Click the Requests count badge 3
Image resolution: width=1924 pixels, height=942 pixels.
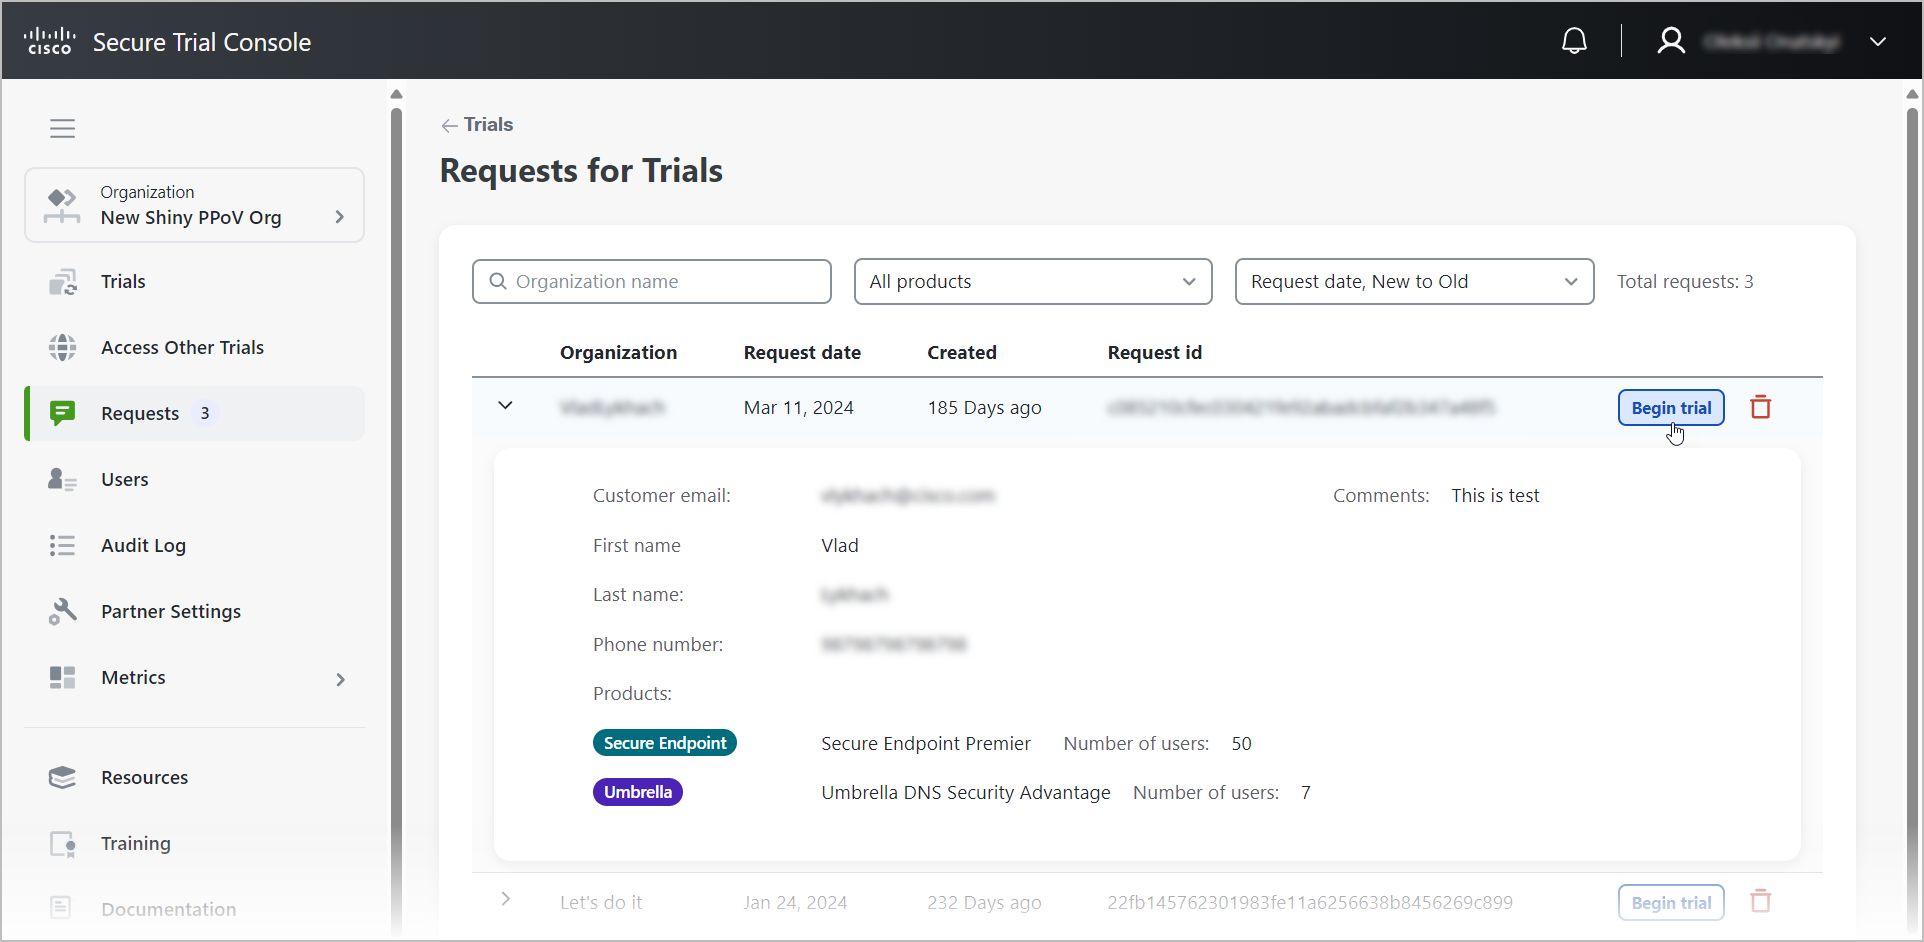(205, 414)
